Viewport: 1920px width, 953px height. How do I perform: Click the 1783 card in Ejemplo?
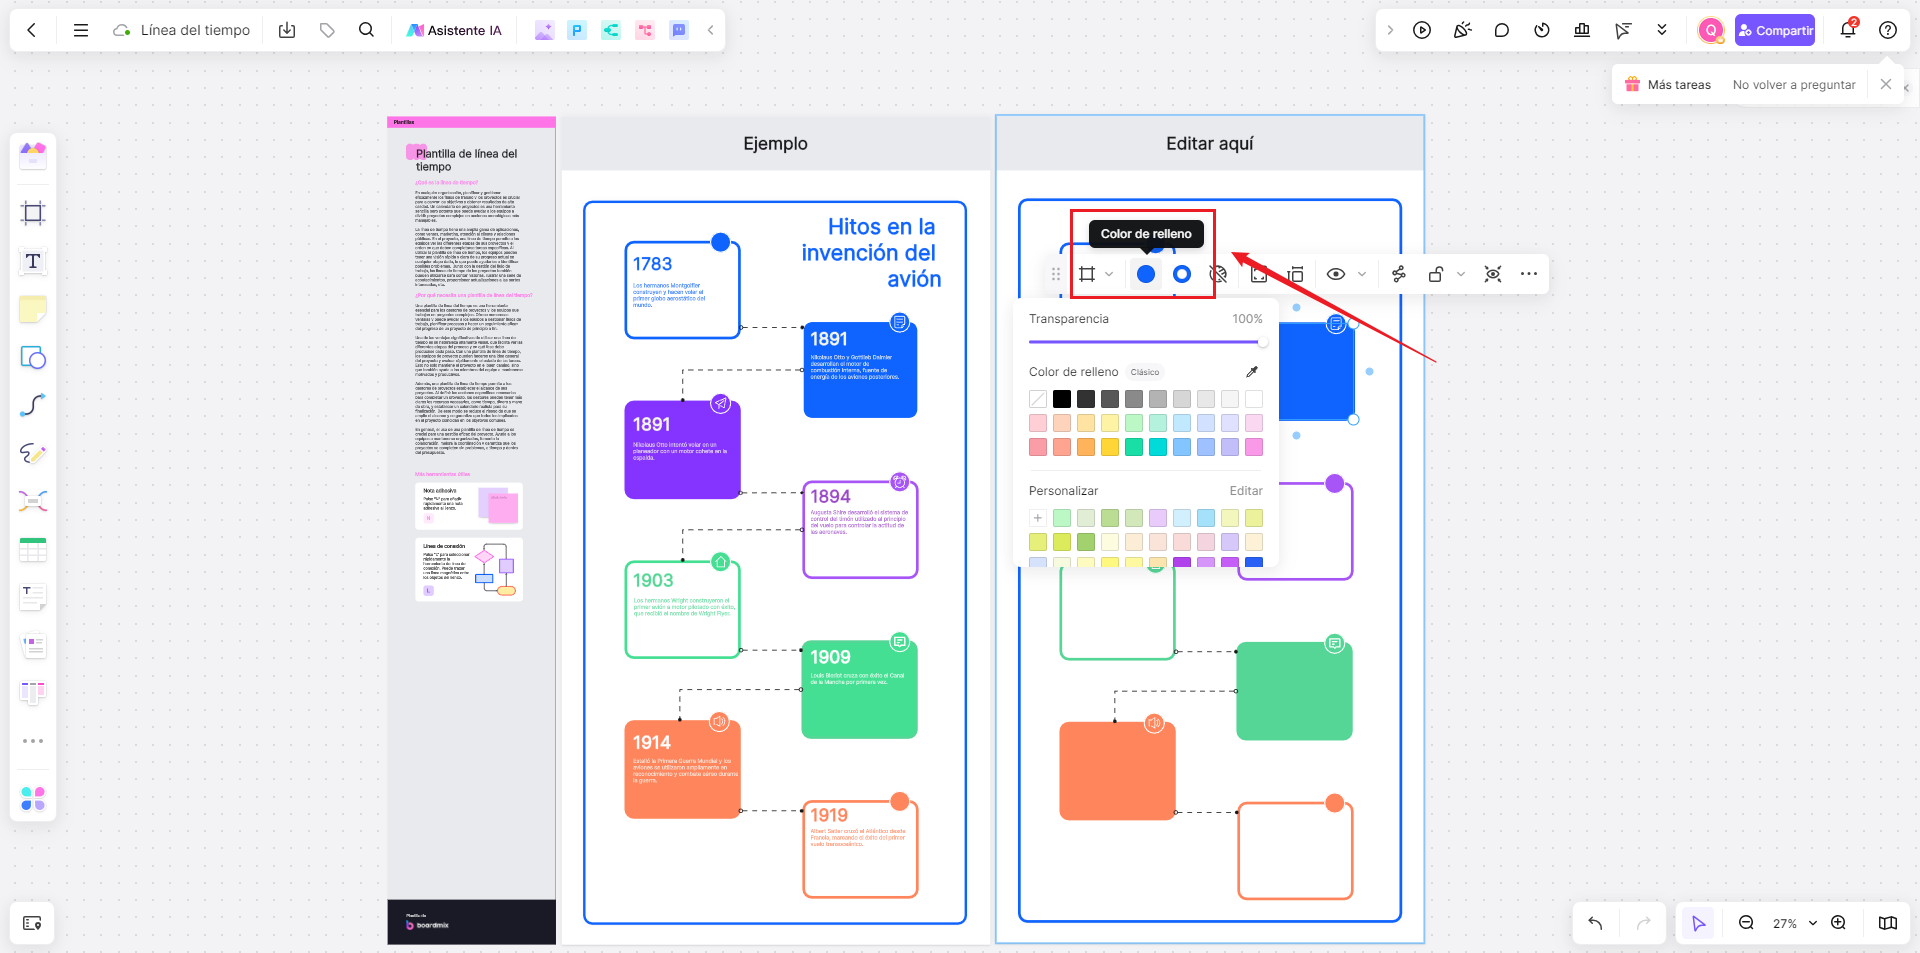click(x=682, y=290)
